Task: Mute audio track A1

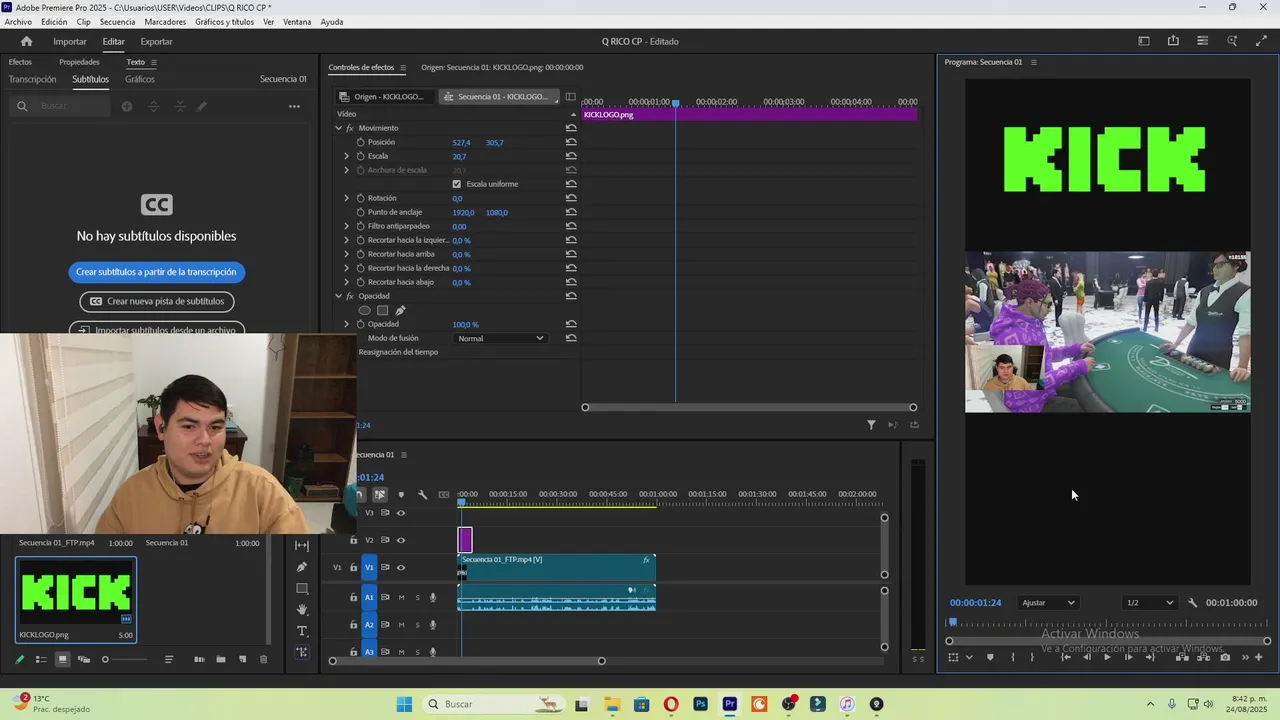Action: (x=401, y=597)
